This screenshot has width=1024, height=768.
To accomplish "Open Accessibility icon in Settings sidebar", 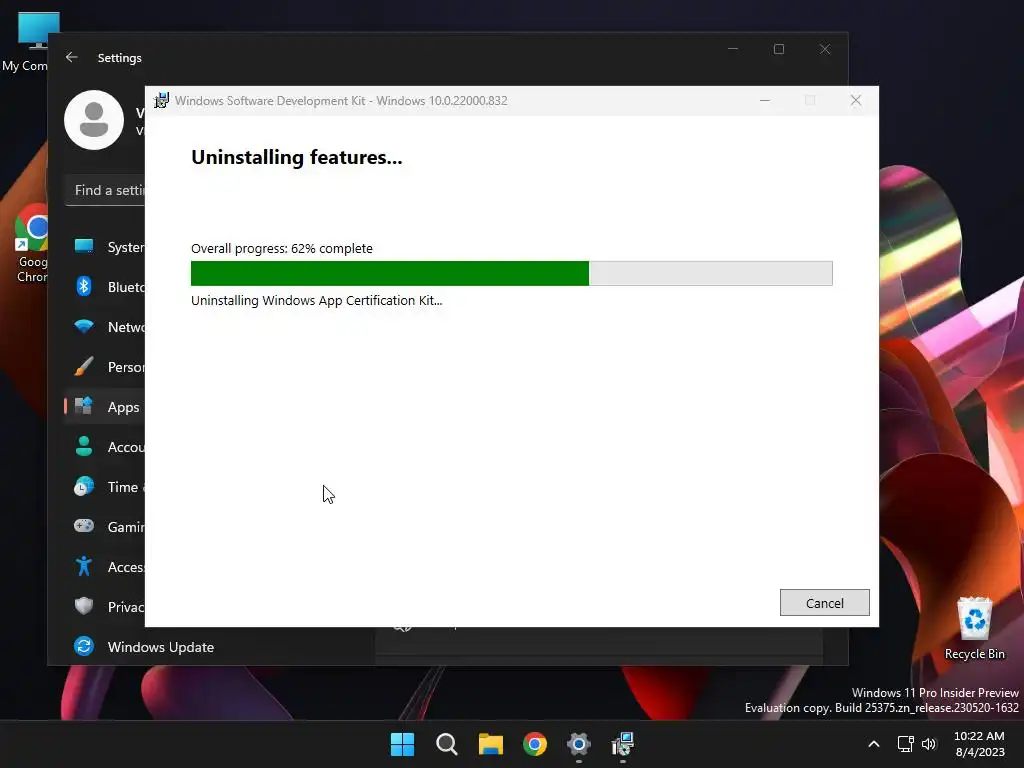I will tap(84, 566).
